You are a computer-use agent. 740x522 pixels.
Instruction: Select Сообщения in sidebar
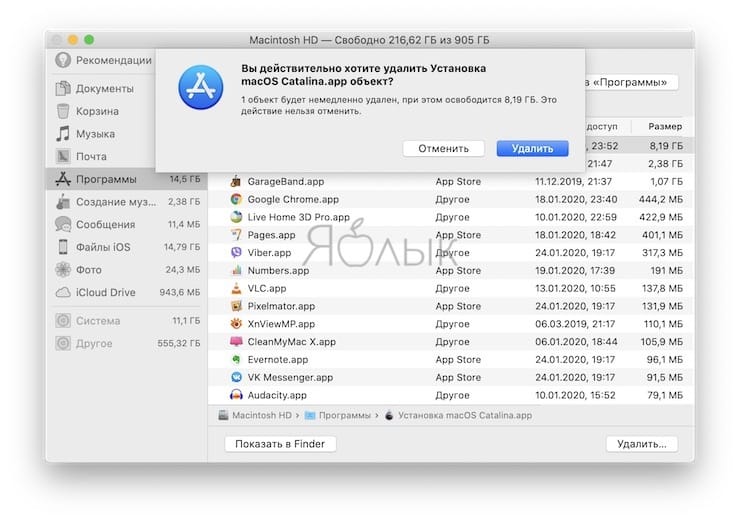(126, 225)
